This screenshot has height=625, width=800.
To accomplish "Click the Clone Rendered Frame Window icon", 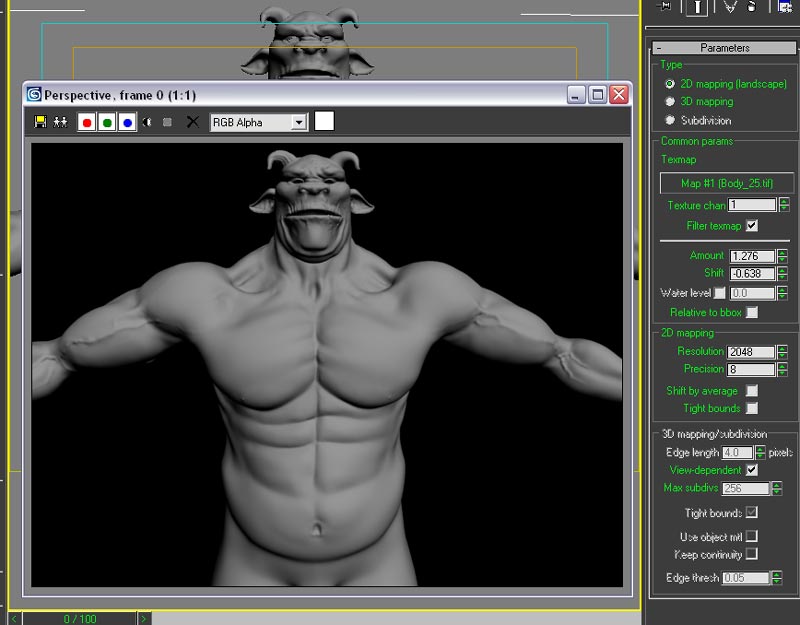I will click(60, 122).
